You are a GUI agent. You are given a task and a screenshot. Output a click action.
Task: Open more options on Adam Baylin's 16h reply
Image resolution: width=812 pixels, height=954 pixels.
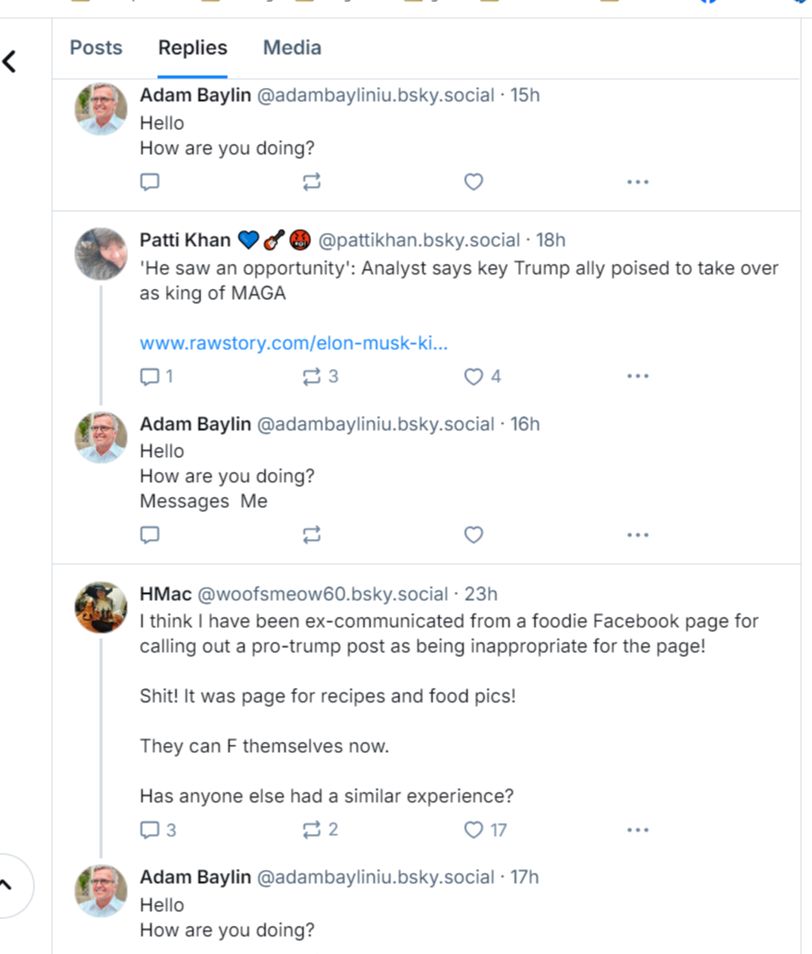(637, 535)
